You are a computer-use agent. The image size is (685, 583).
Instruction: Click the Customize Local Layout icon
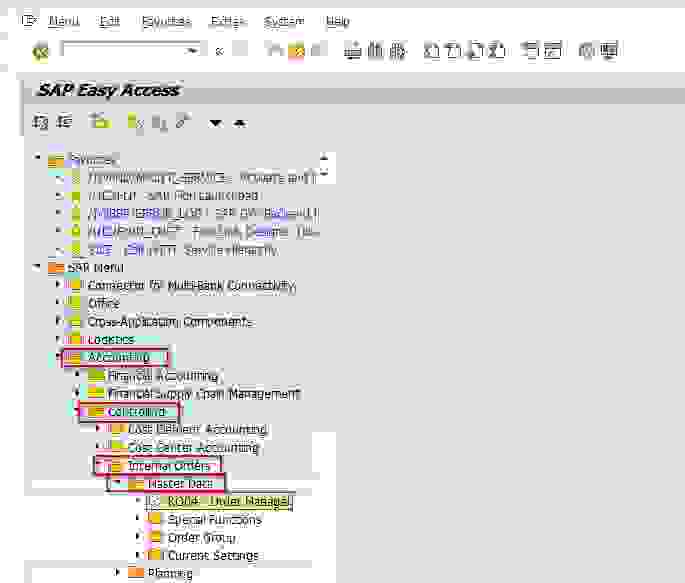point(609,51)
